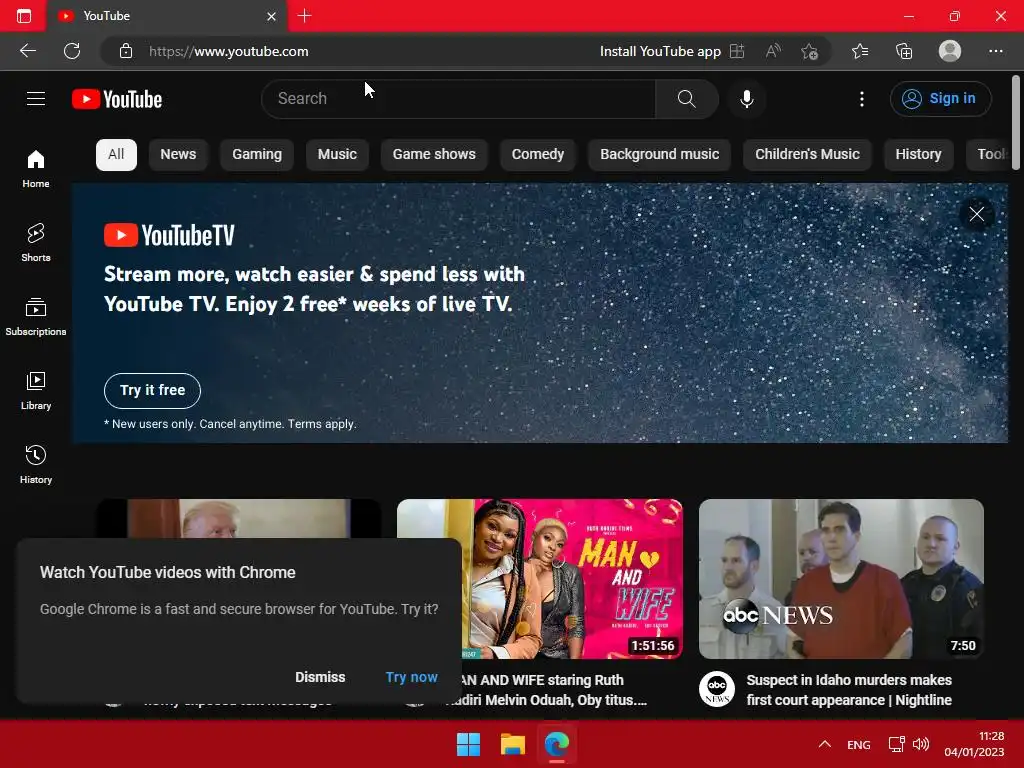The height and width of the screenshot is (768, 1024).
Task: Open Shorts from the sidebar
Action: tap(36, 242)
